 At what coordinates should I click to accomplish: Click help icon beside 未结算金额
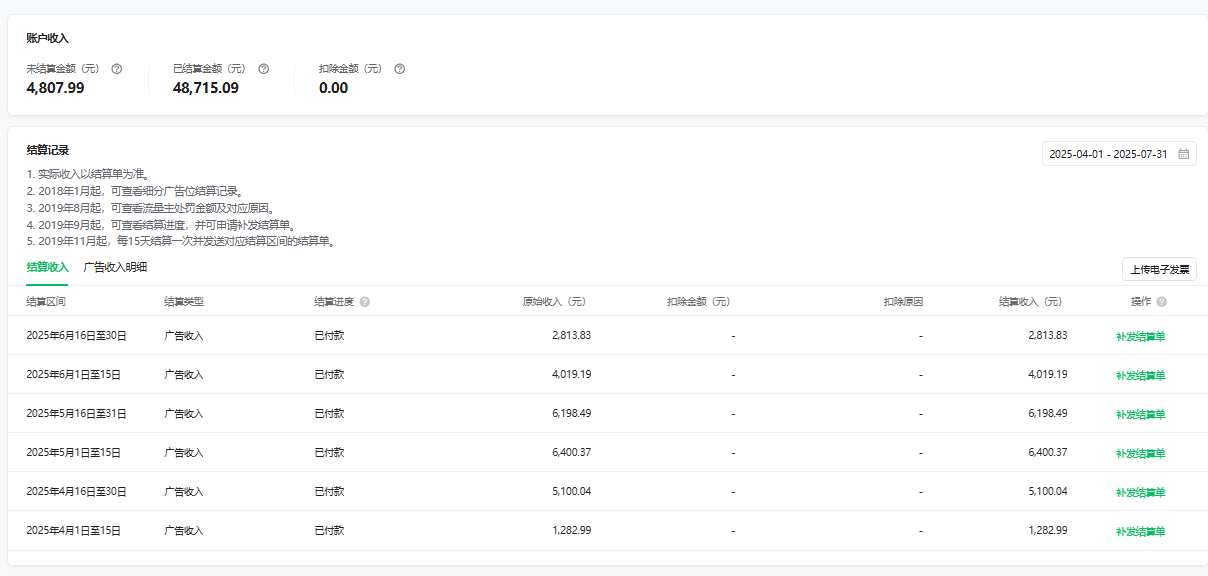(117, 69)
